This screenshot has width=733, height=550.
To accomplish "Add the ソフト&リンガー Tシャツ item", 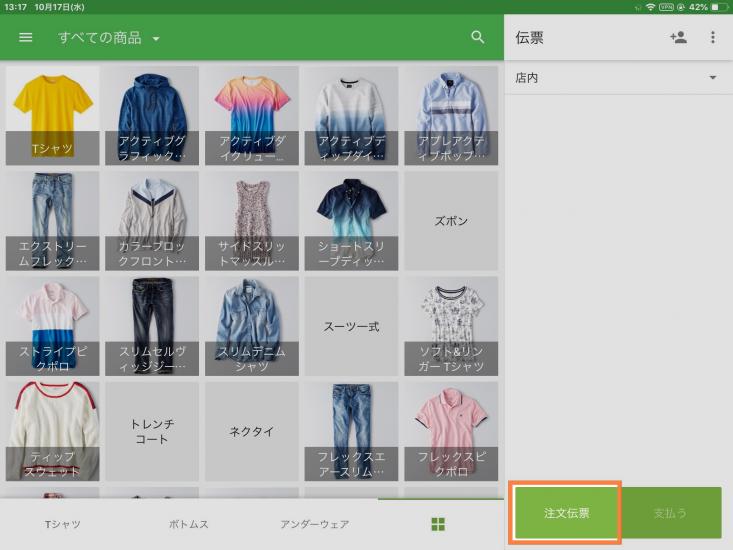I will pos(451,326).
